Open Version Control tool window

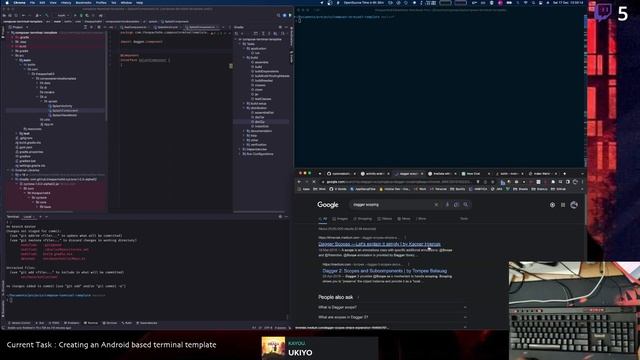pyautogui.click(x=20, y=323)
